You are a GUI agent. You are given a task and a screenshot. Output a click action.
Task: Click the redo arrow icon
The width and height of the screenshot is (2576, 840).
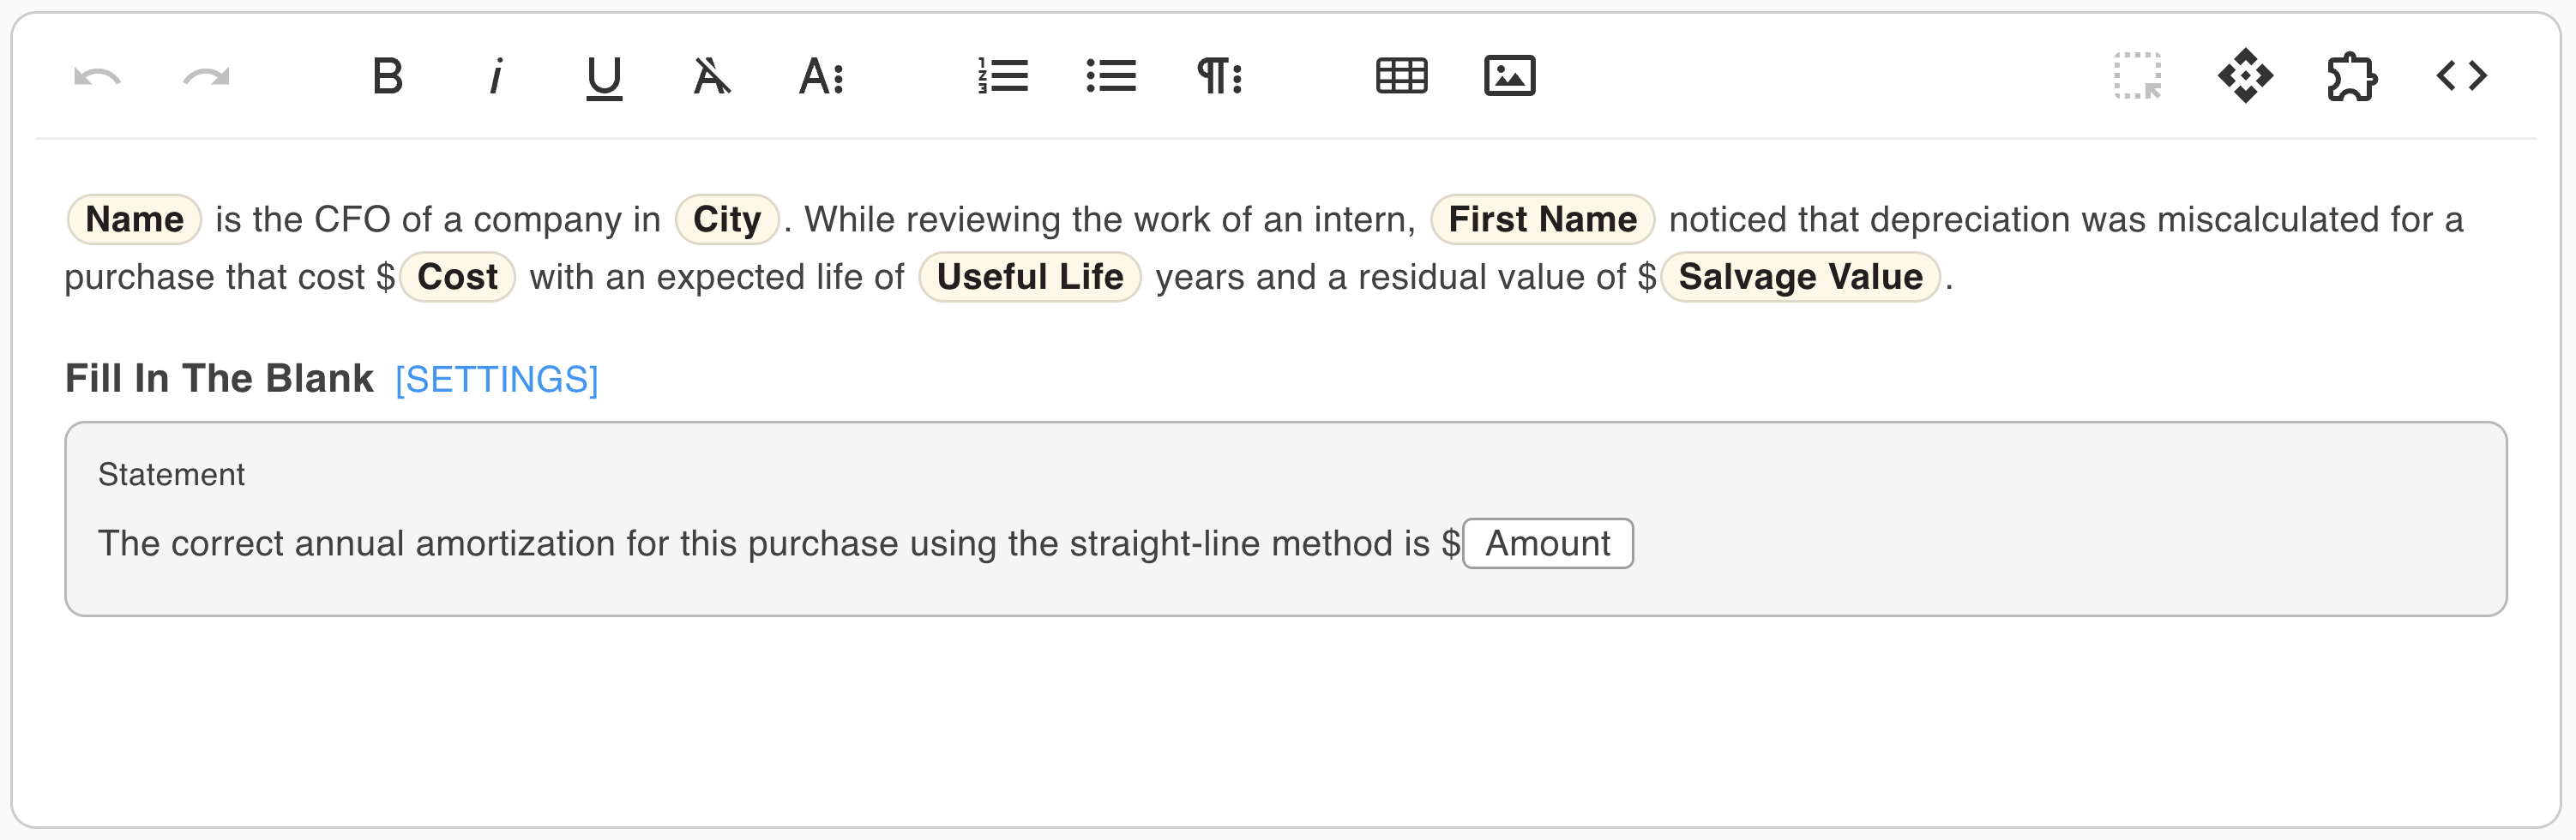pyautogui.click(x=206, y=77)
